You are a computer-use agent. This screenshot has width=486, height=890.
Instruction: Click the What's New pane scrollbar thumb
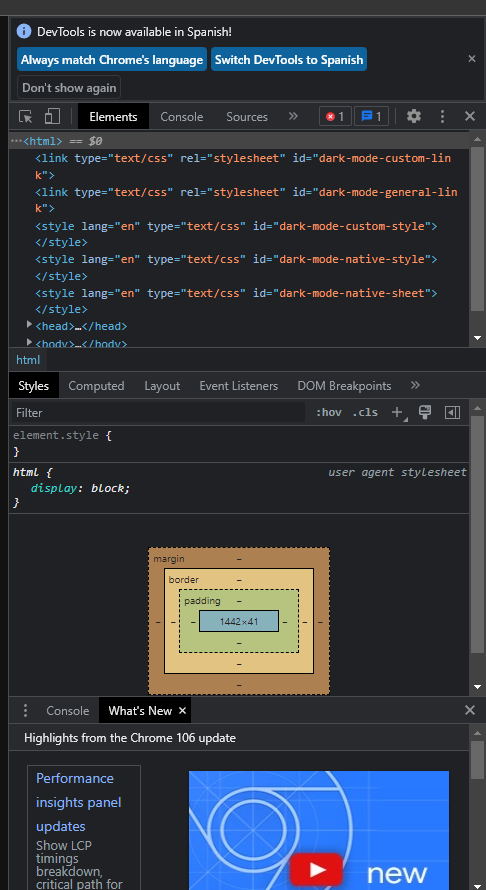coord(477,760)
